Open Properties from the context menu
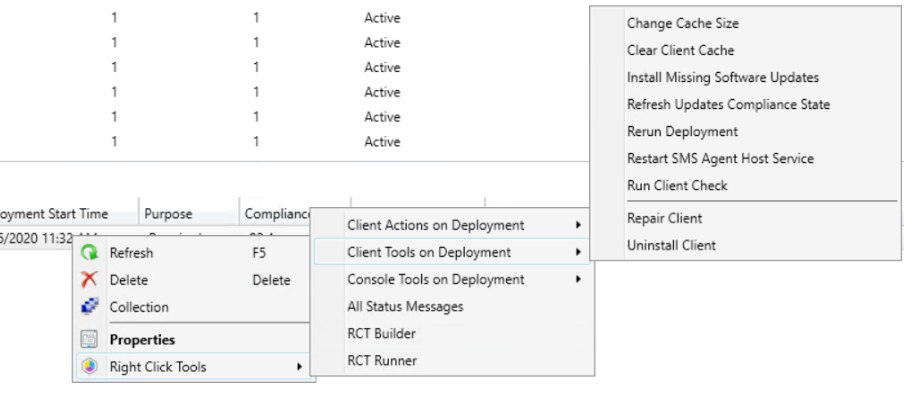This screenshot has height=401, width=904. [x=194, y=340]
